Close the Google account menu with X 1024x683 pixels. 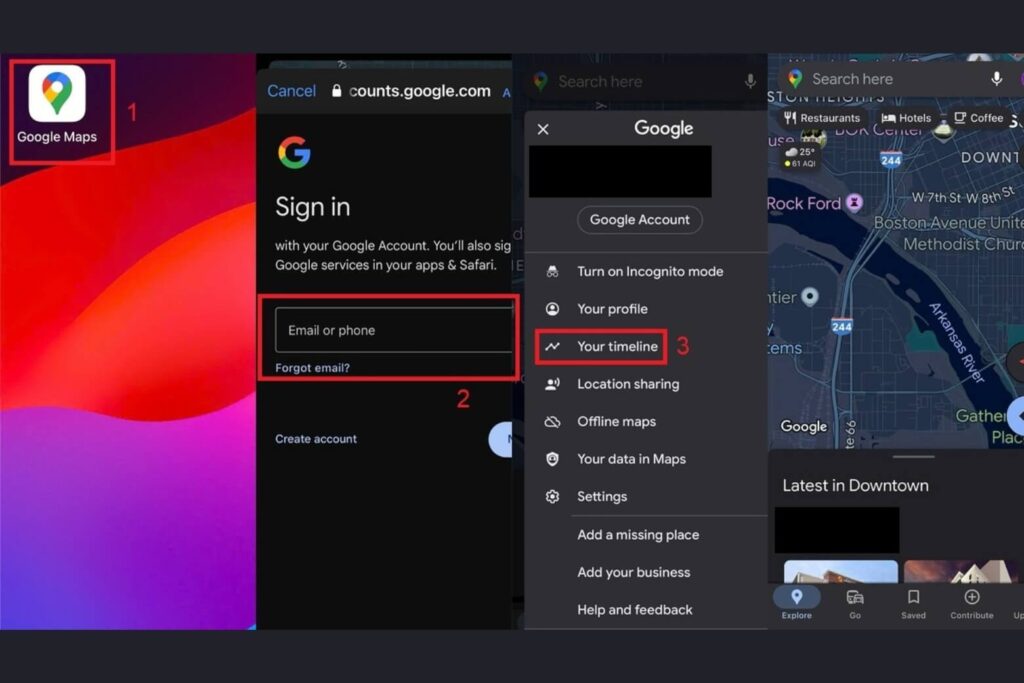(543, 129)
